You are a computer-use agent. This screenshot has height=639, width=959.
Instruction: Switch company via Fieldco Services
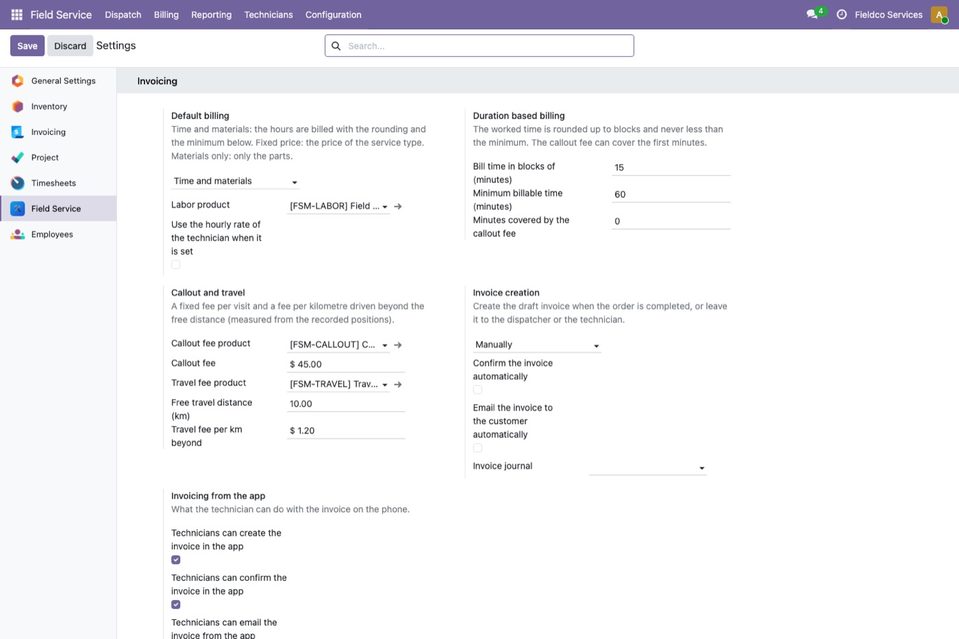coord(889,15)
